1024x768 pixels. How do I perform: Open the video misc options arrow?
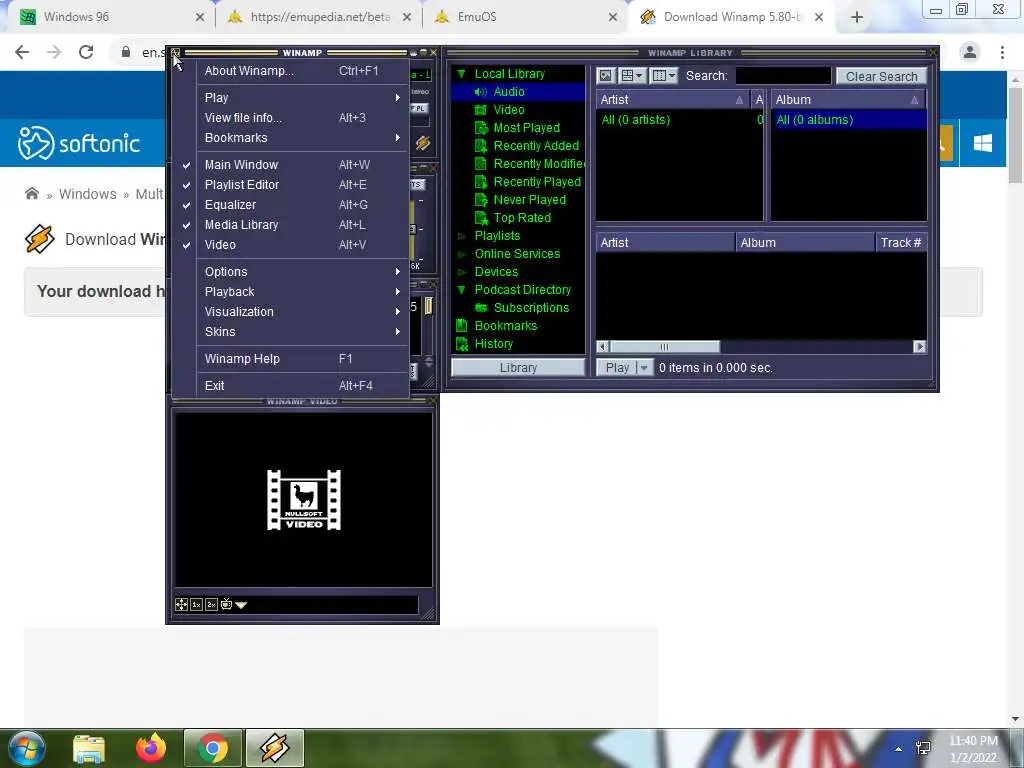coord(241,605)
